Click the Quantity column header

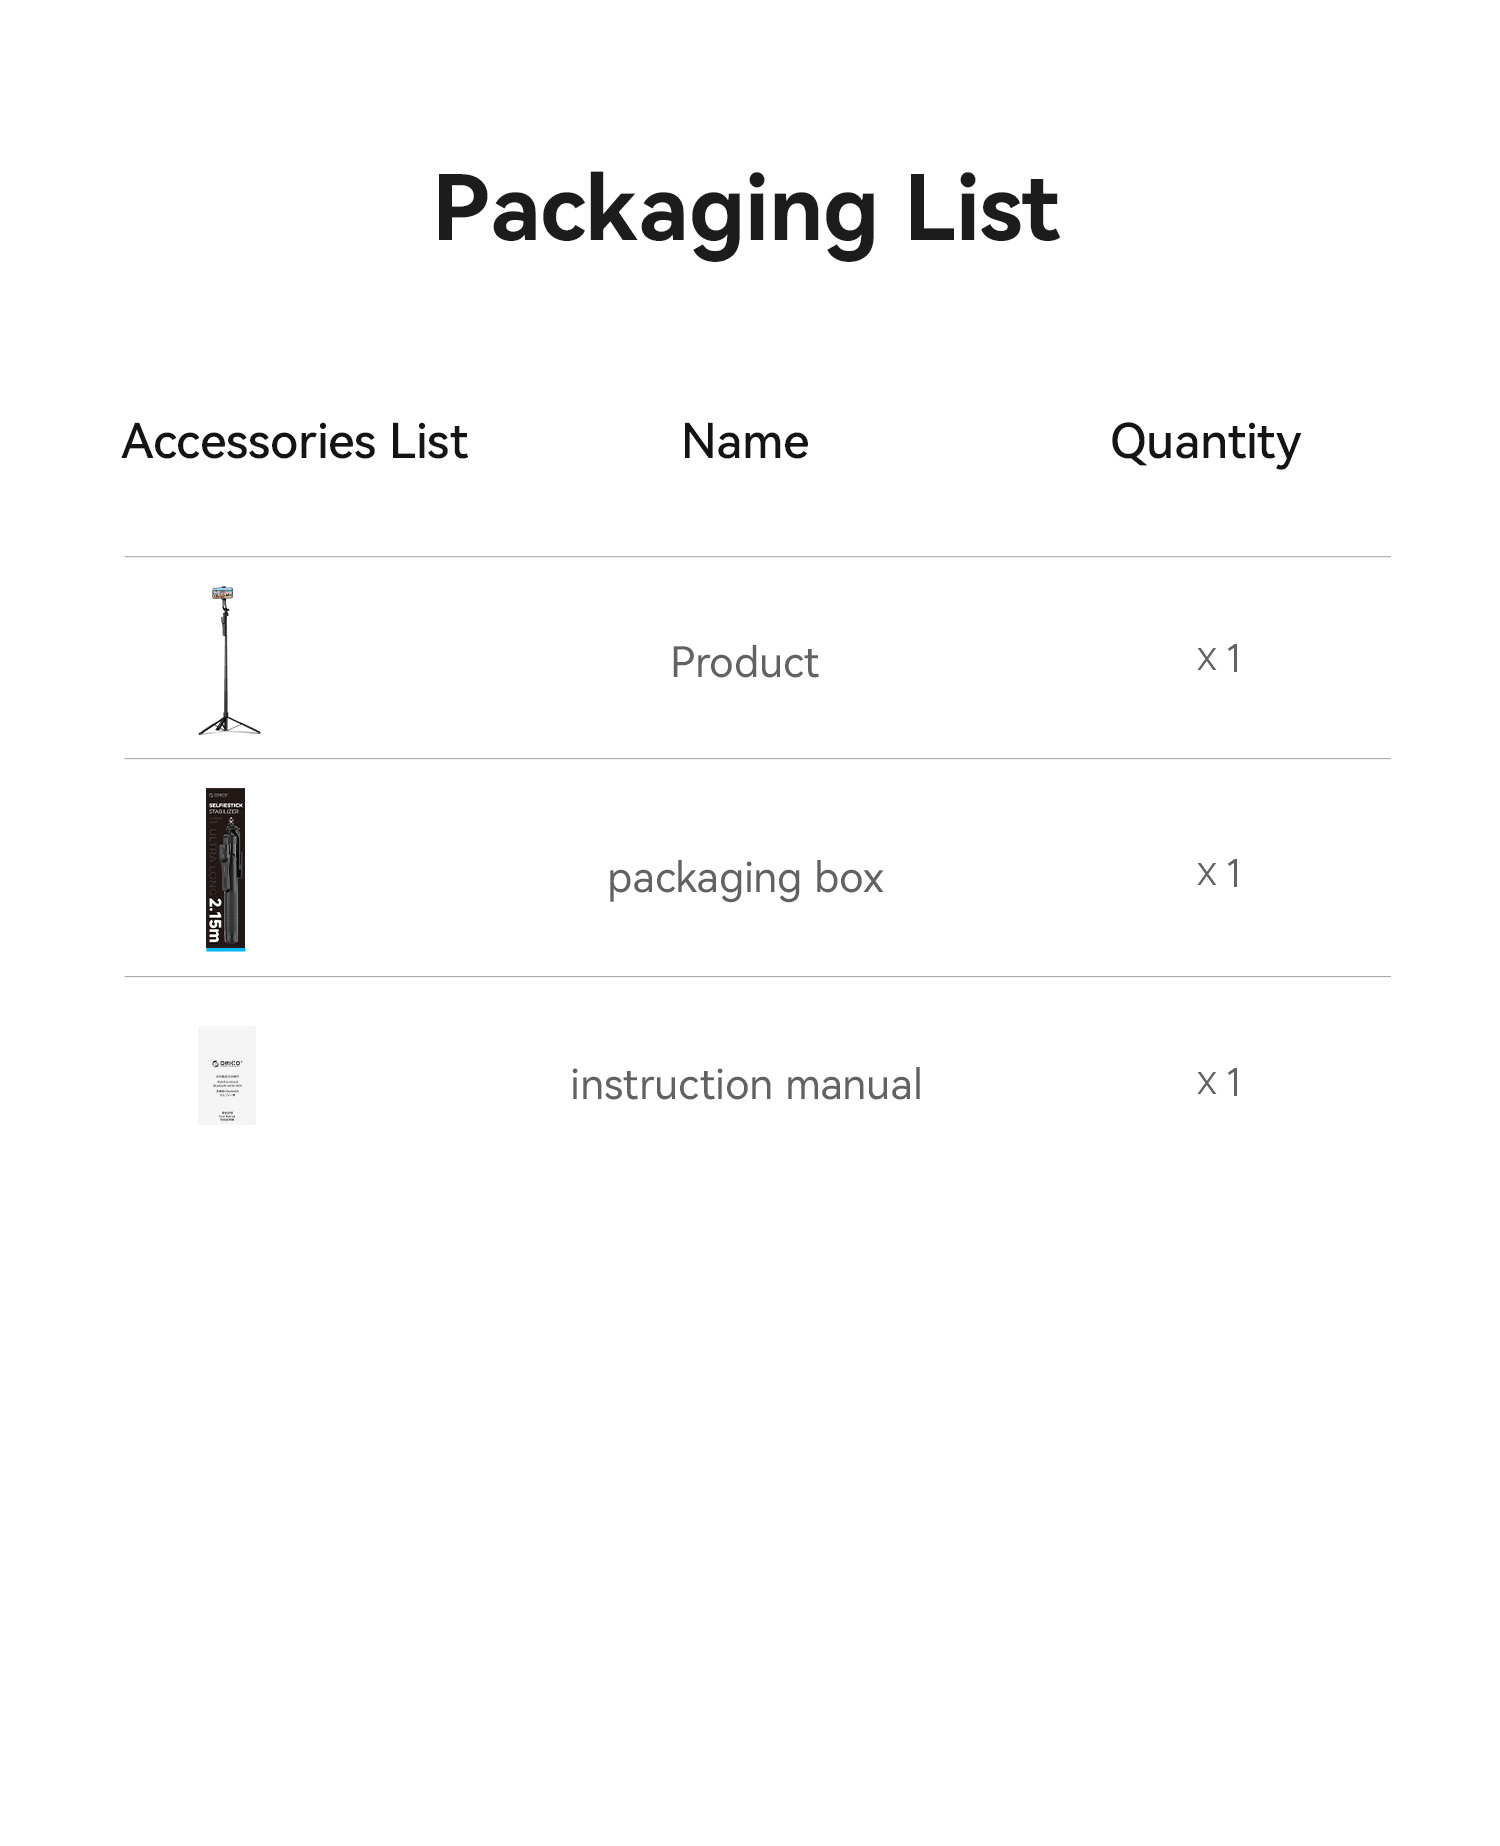(1205, 442)
